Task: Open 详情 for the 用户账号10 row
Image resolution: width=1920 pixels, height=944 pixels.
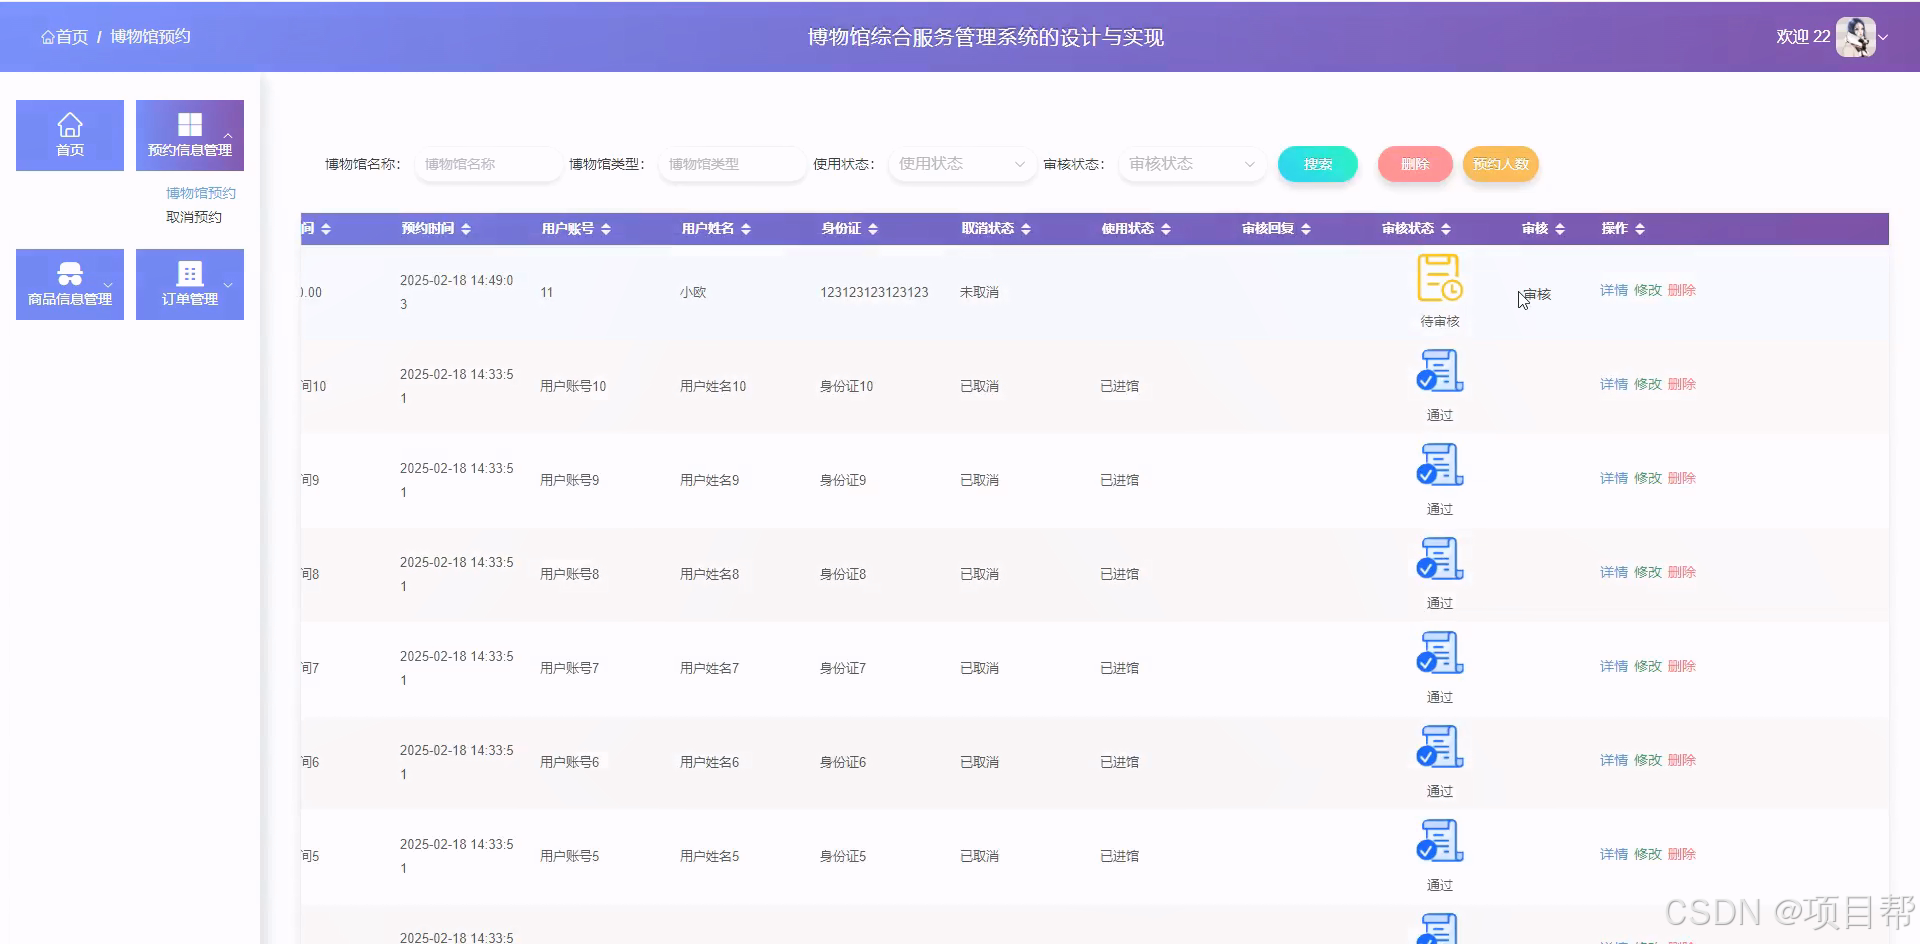Action: 1614,384
